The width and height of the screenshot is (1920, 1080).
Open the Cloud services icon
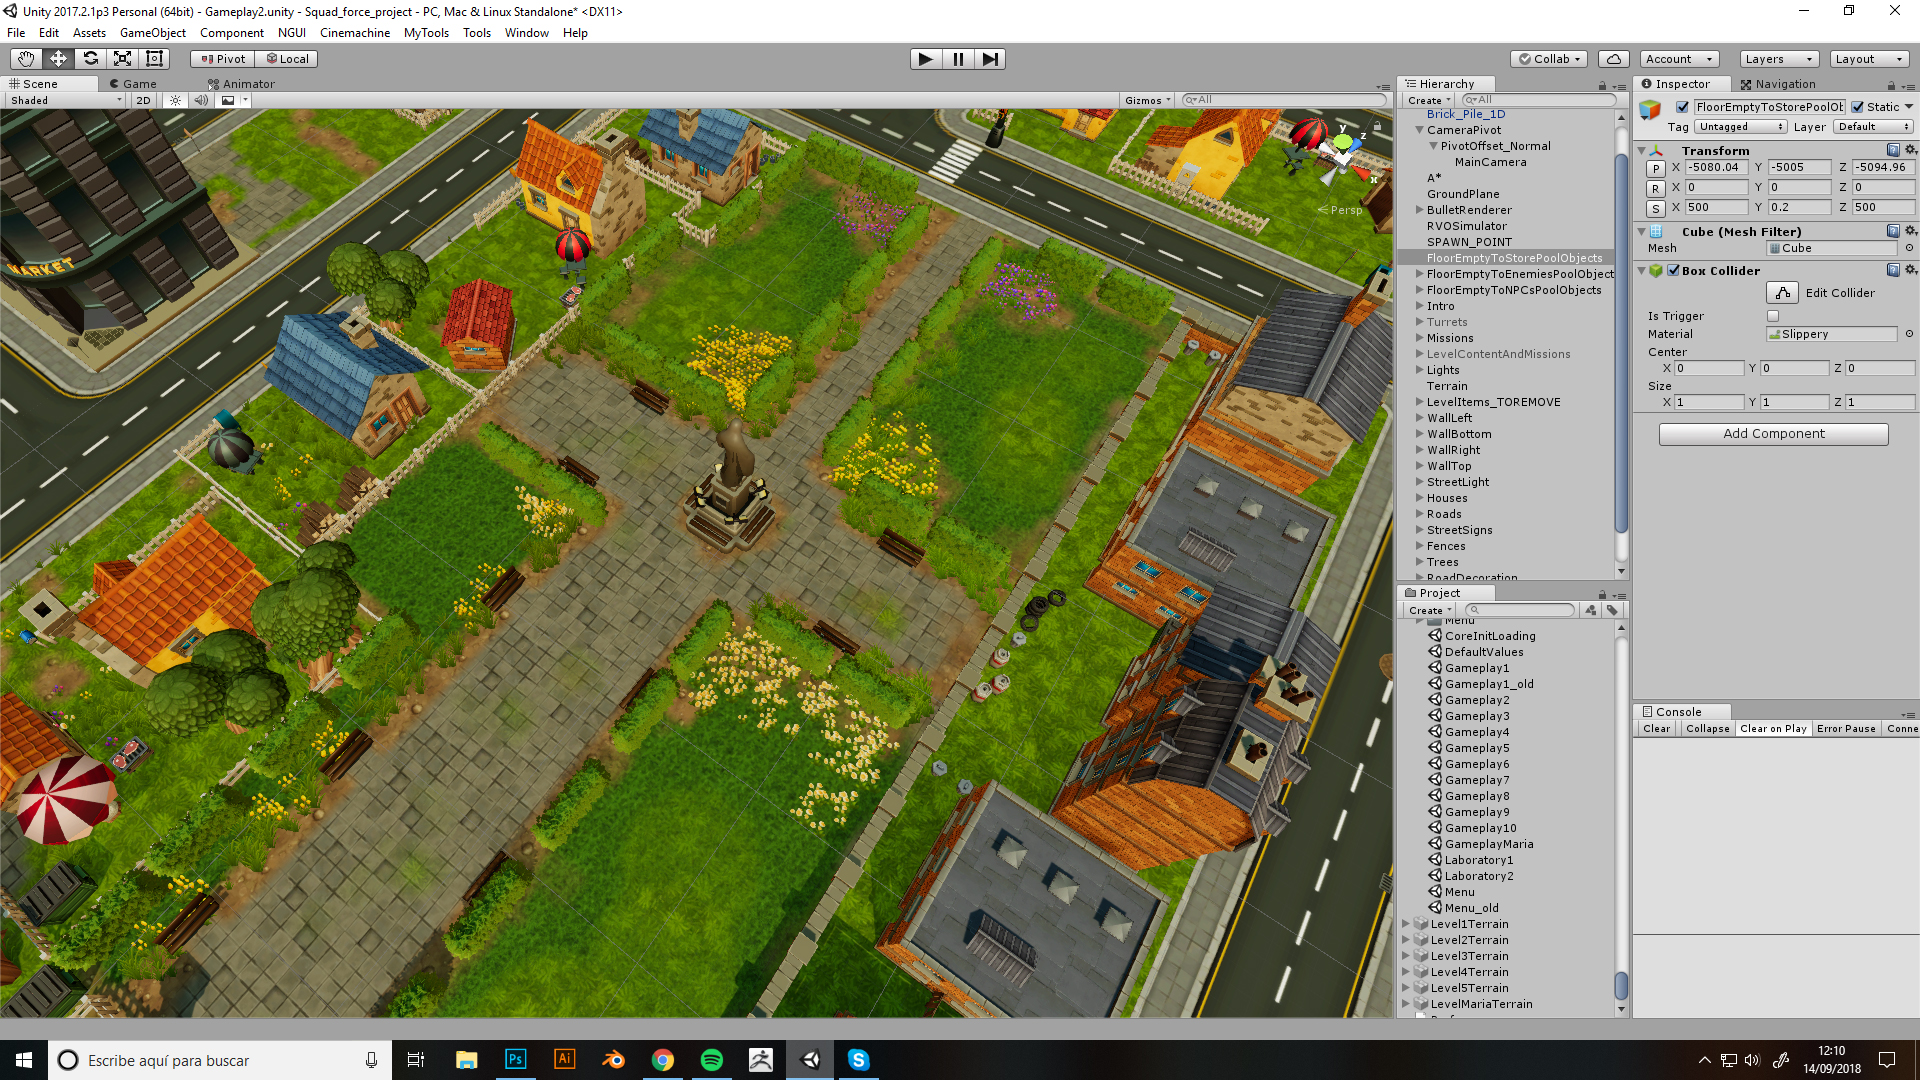pyautogui.click(x=1614, y=59)
